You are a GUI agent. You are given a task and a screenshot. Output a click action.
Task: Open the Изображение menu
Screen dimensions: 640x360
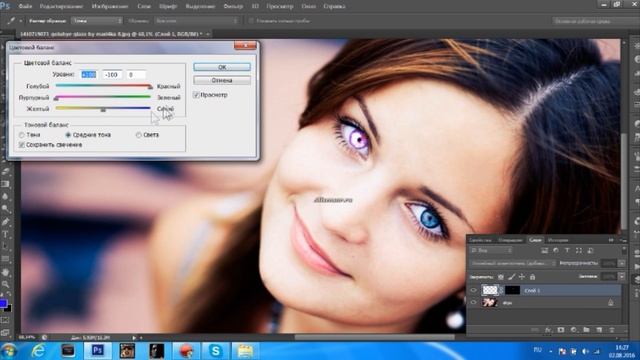click(x=110, y=6)
